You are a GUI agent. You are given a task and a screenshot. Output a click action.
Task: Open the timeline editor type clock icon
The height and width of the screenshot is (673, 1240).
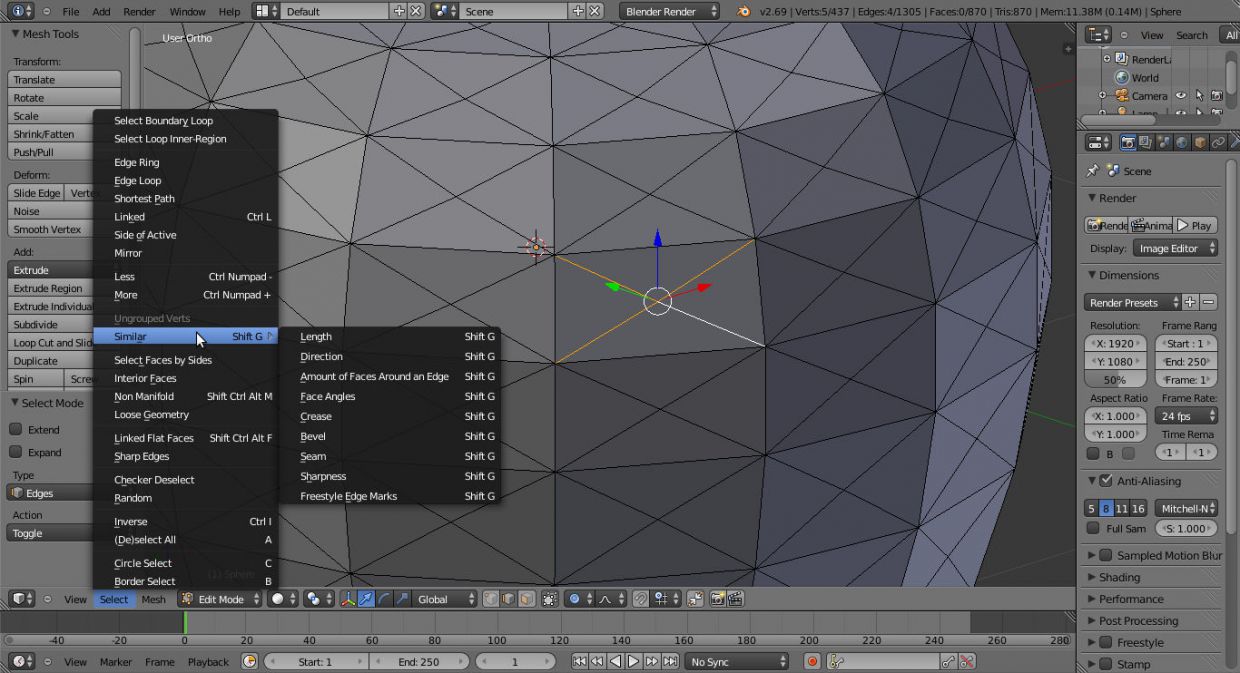click(21, 661)
